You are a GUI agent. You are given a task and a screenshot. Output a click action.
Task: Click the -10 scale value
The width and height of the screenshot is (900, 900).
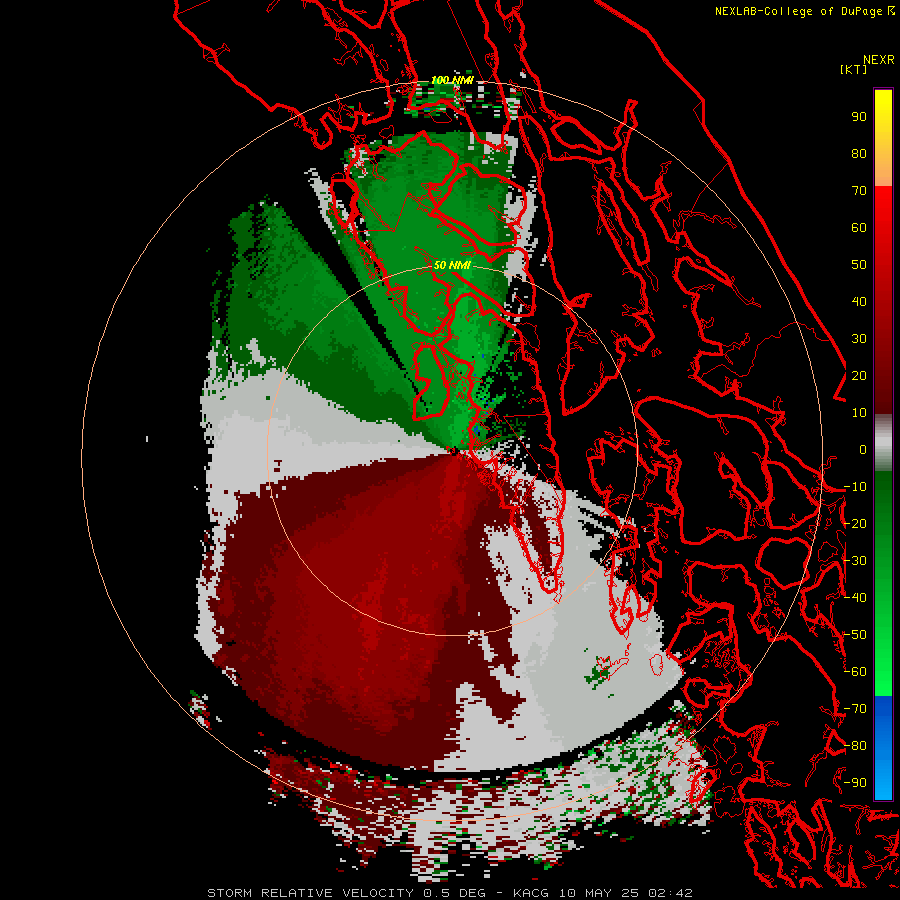tap(855, 487)
